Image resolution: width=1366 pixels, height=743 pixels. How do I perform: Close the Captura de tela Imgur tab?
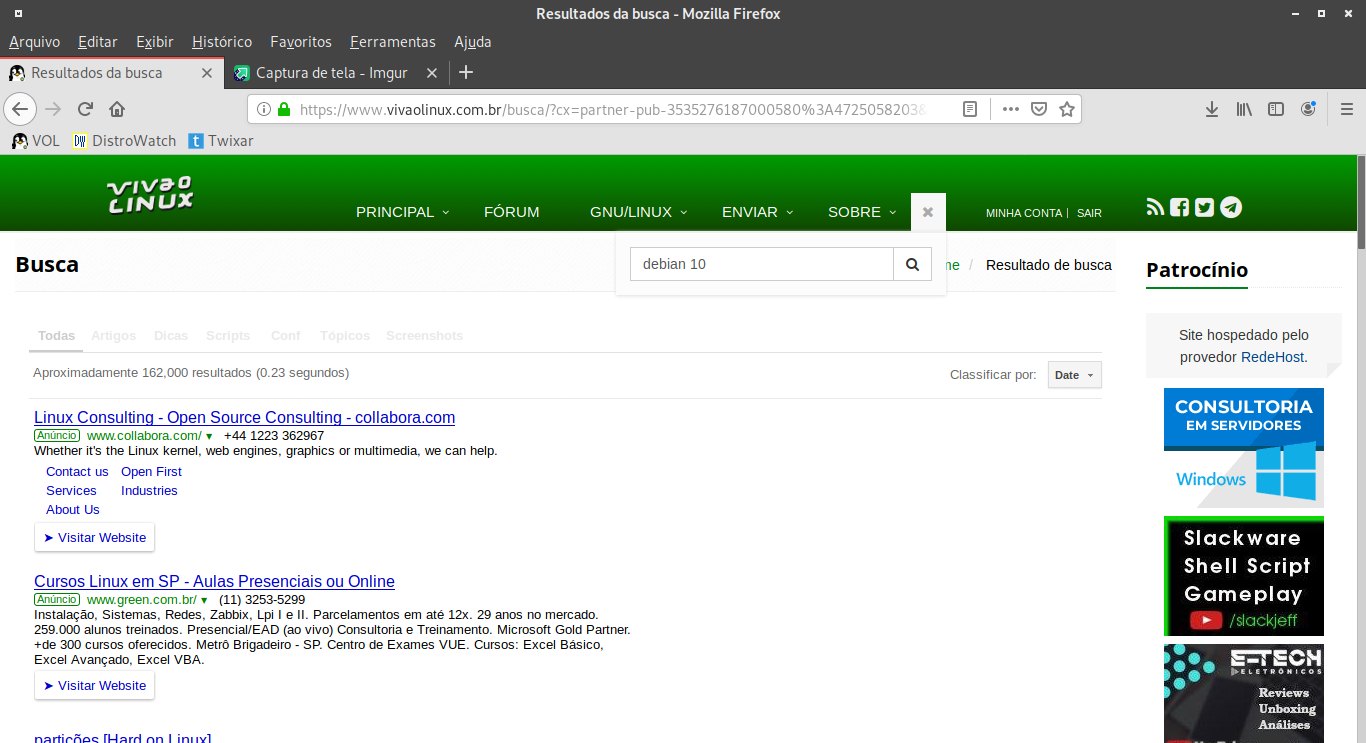point(432,73)
